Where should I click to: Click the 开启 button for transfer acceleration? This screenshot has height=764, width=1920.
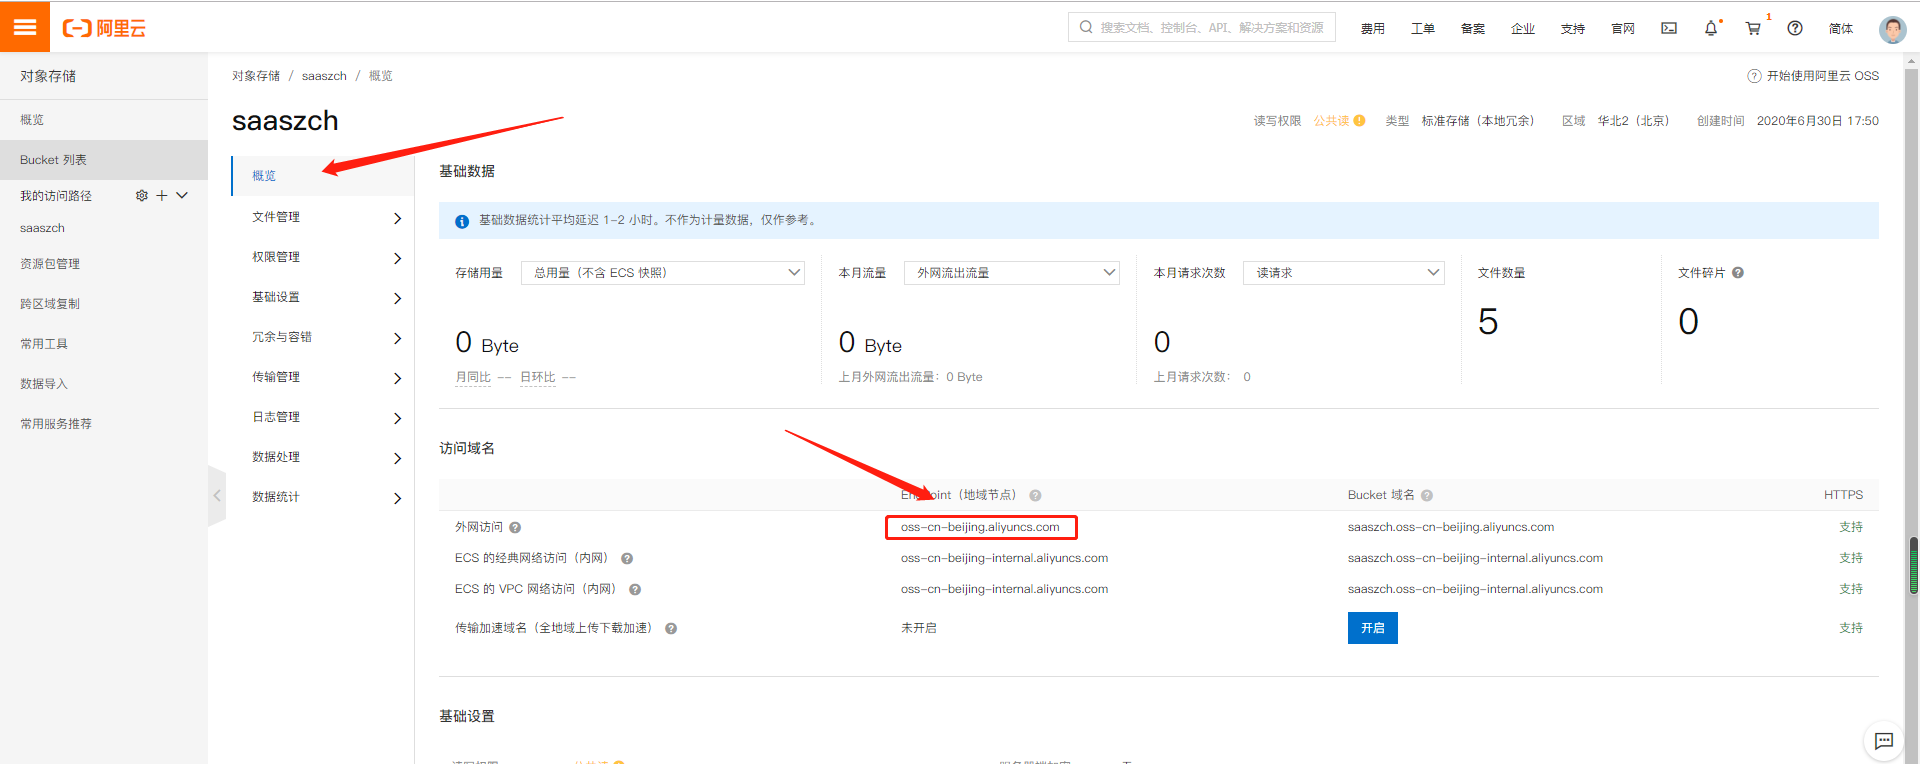click(1372, 628)
